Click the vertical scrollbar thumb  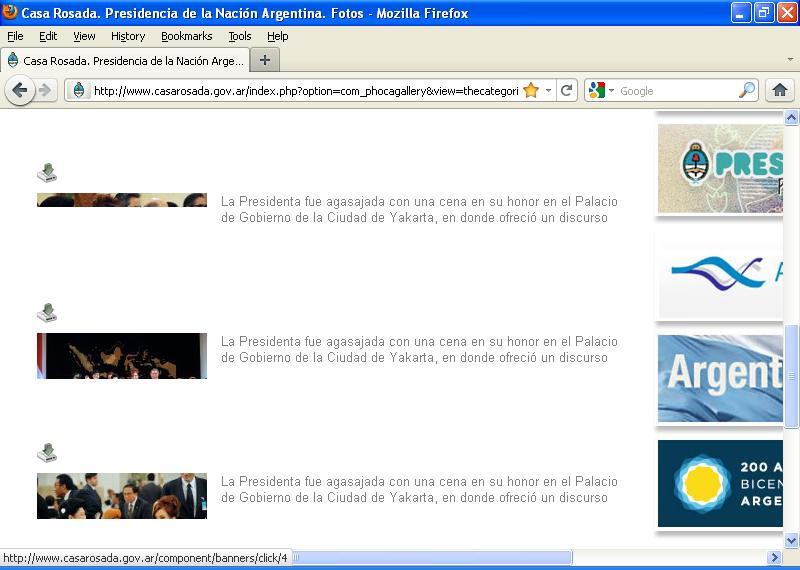(791, 376)
